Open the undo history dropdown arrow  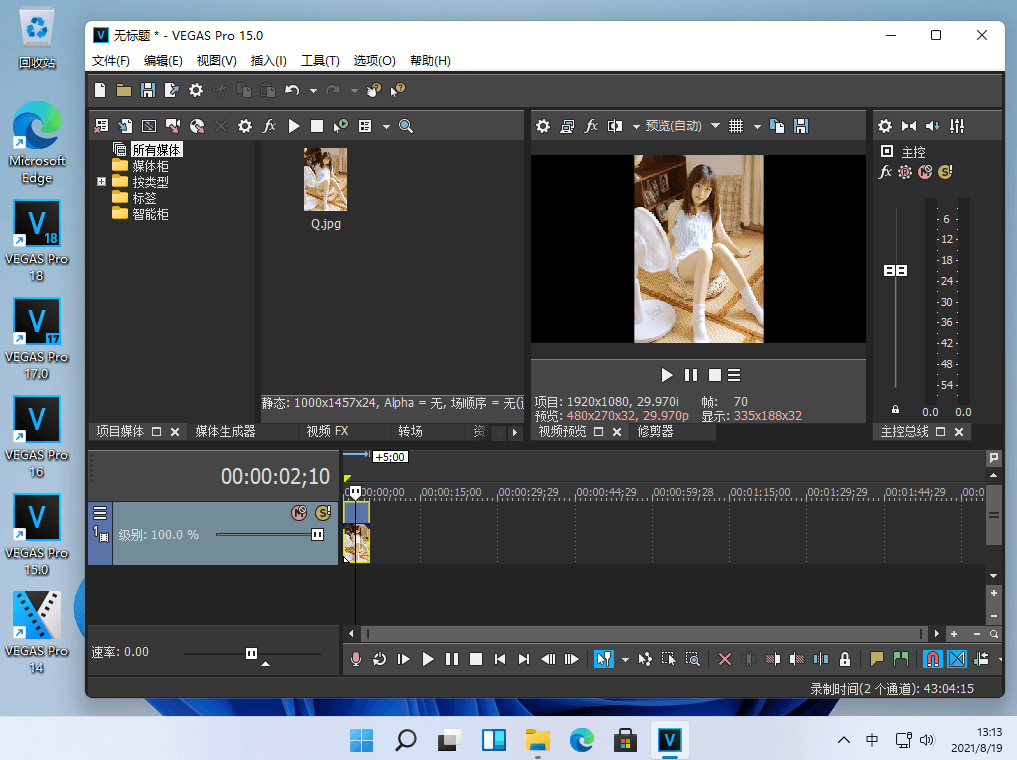pyautogui.click(x=313, y=91)
